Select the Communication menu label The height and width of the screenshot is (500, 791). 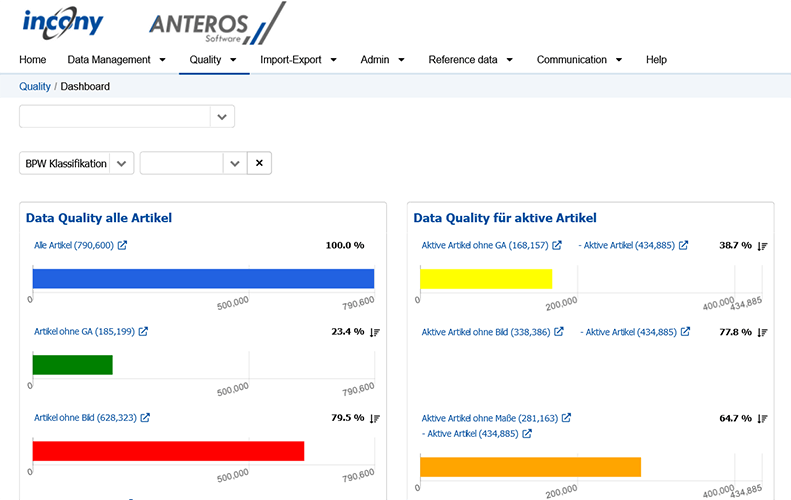(x=572, y=60)
